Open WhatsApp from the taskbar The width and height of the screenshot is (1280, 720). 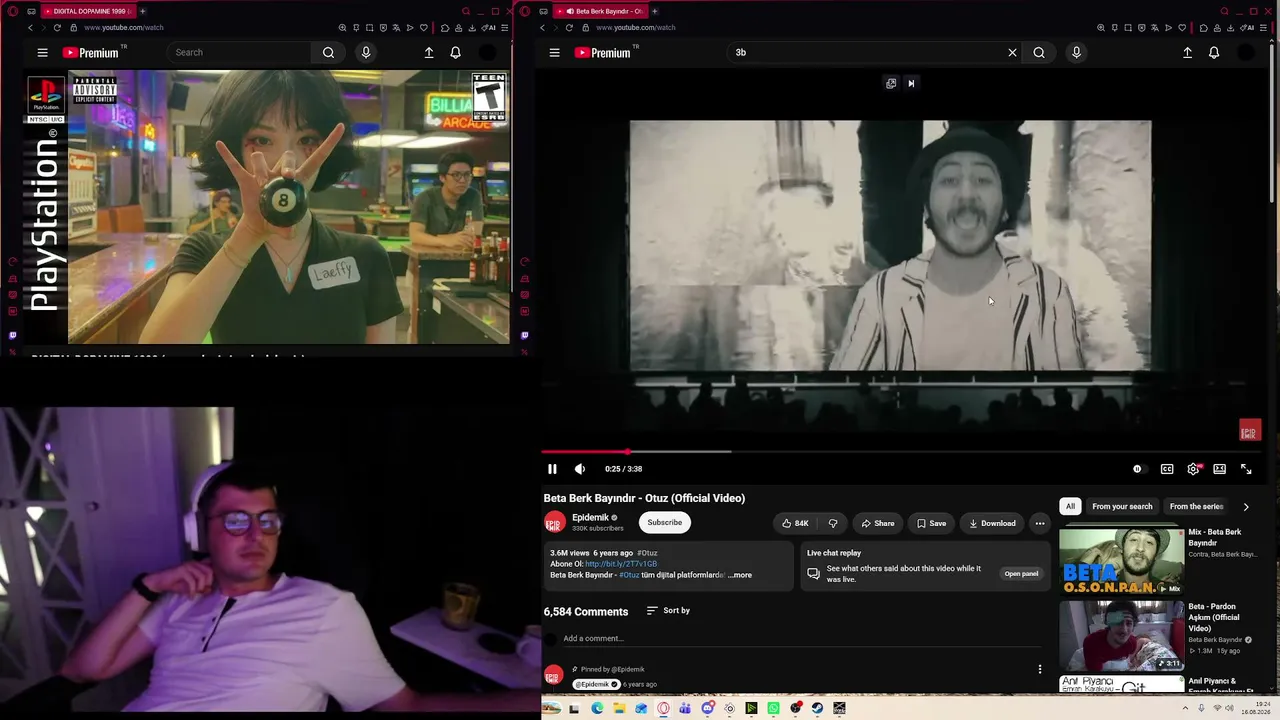(x=773, y=708)
